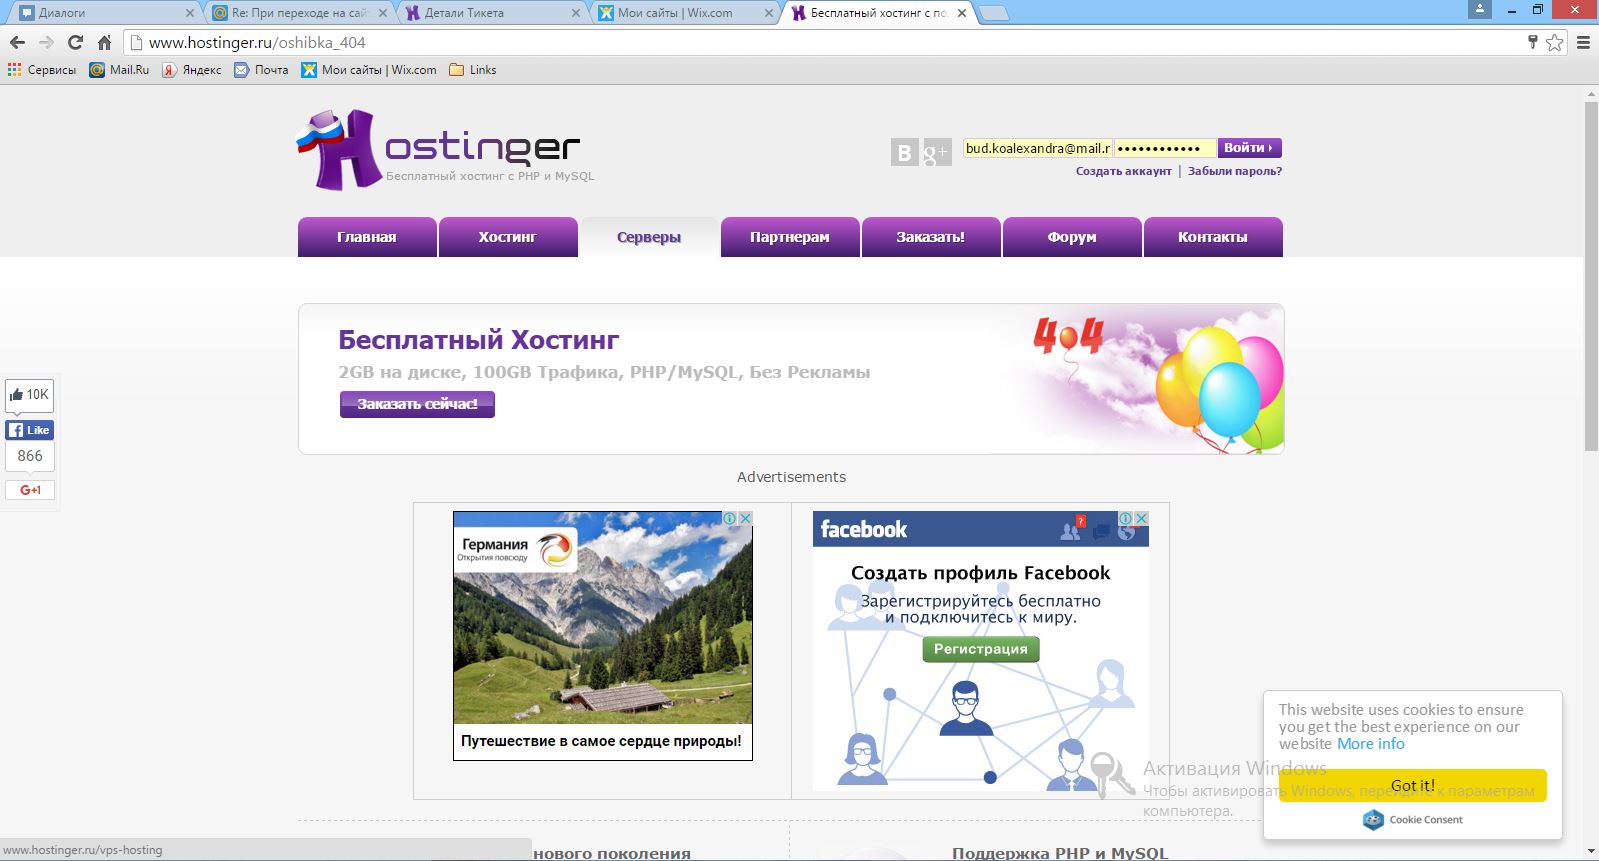Close the Детали Тикета tab
Image resolution: width=1599 pixels, height=861 pixels.
576,13
